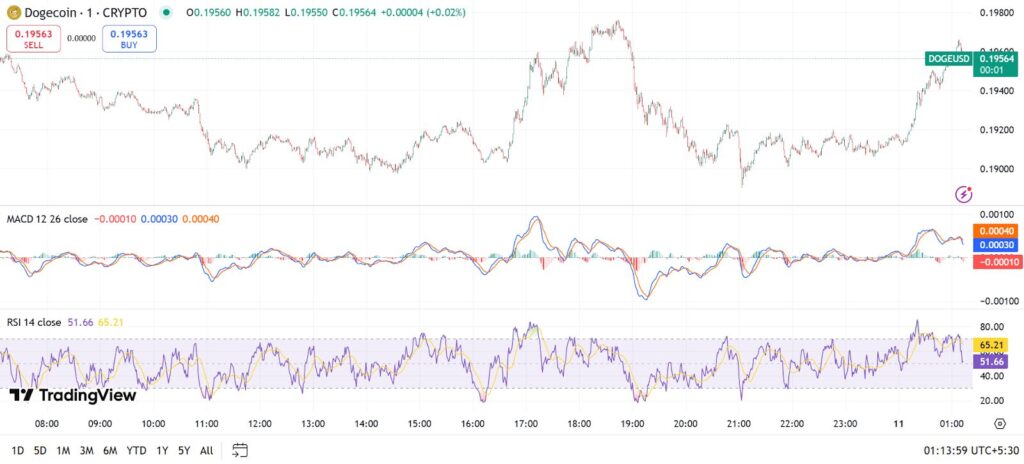Switch to the 1M range
The height and width of the screenshot is (464, 1024).
click(x=63, y=451)
